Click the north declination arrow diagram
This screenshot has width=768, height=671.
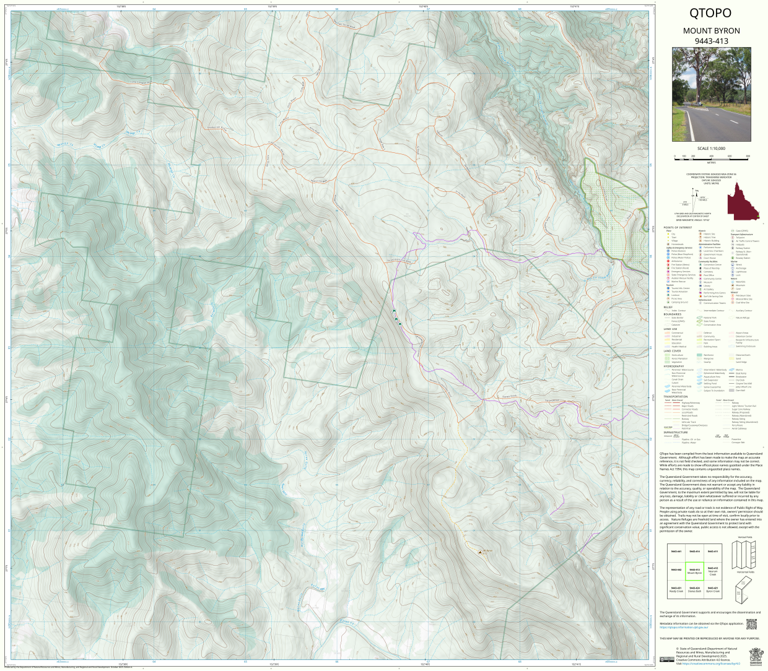coord(696,200)
